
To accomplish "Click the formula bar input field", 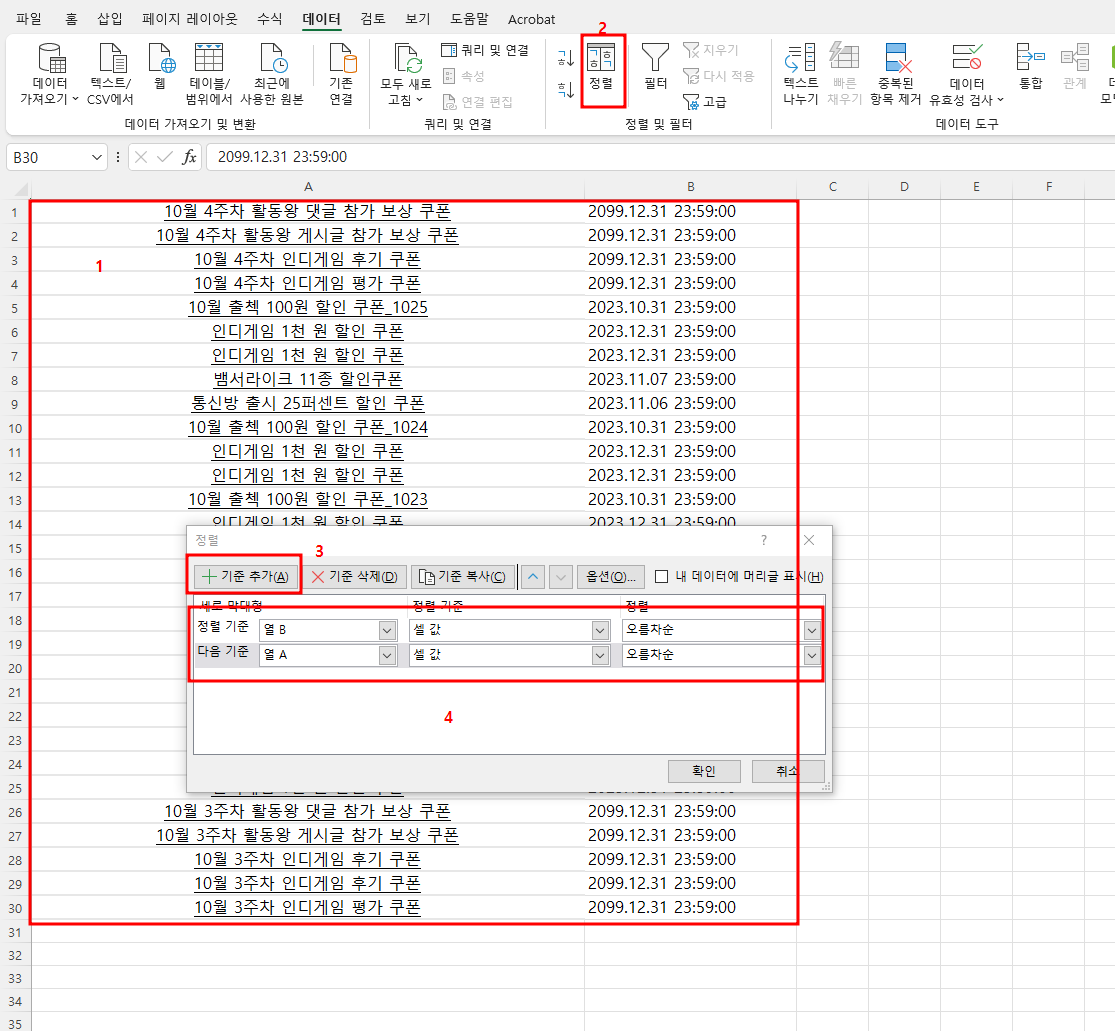I will (x=650, y=157).
